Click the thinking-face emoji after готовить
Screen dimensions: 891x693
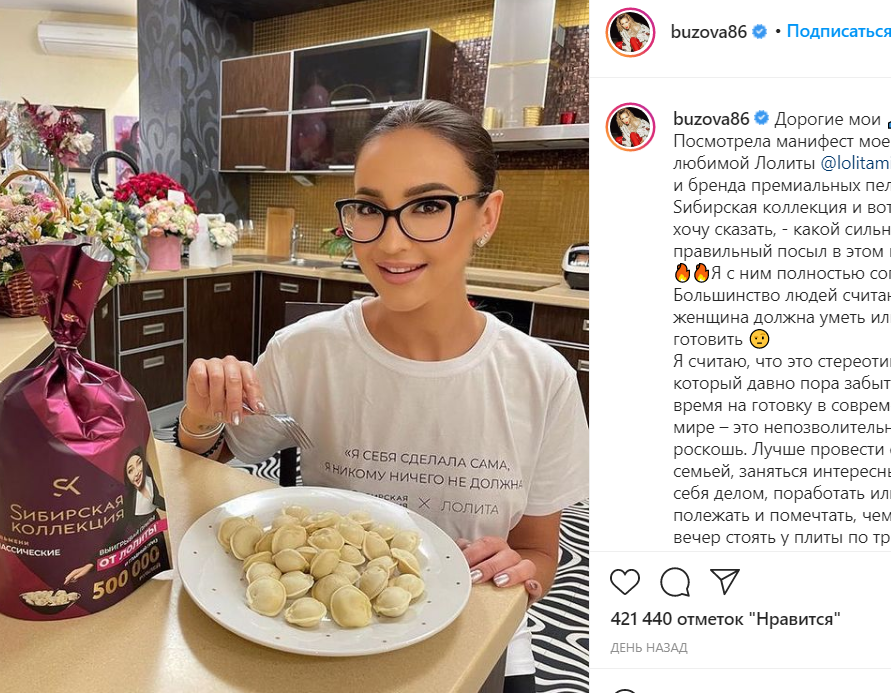[760, 339]
